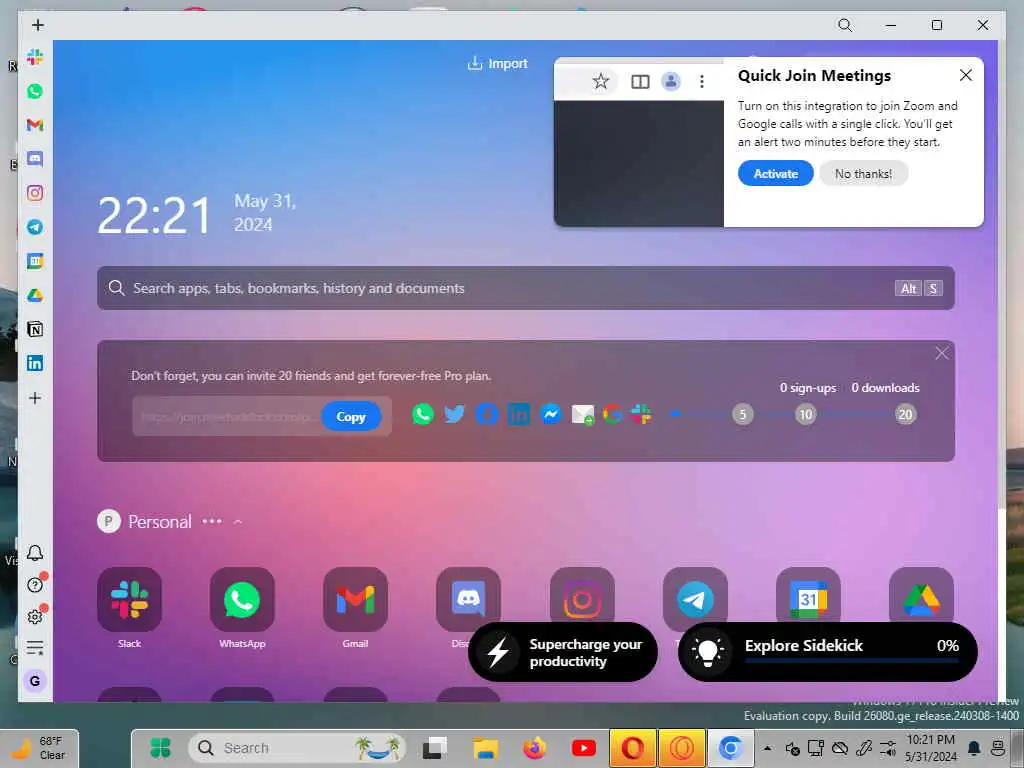
Task: Click the search magnifier in title bar
Action: pyautogui.click(x=844, y=25)
